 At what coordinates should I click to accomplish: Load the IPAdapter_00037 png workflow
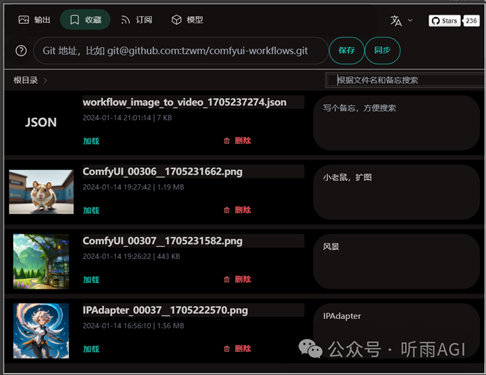[x=91, y=349]
